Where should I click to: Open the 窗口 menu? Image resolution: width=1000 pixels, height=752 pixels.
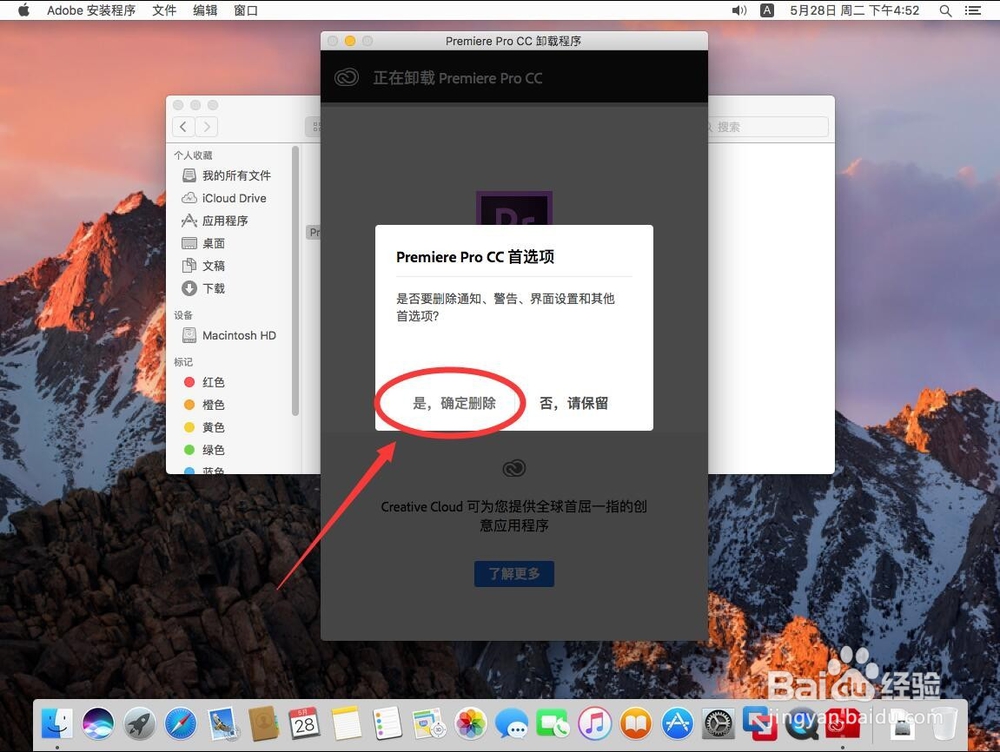click(246, 10)
